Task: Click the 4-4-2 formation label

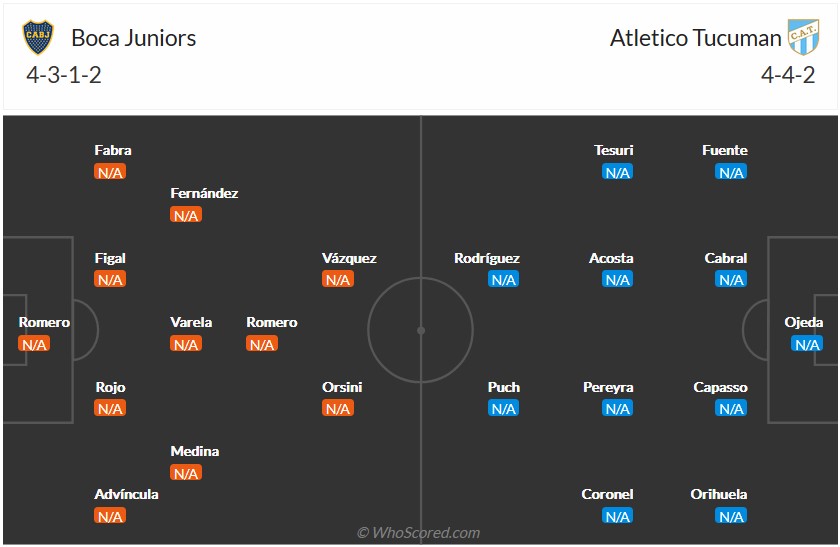Action: click(x=788, y=75)
